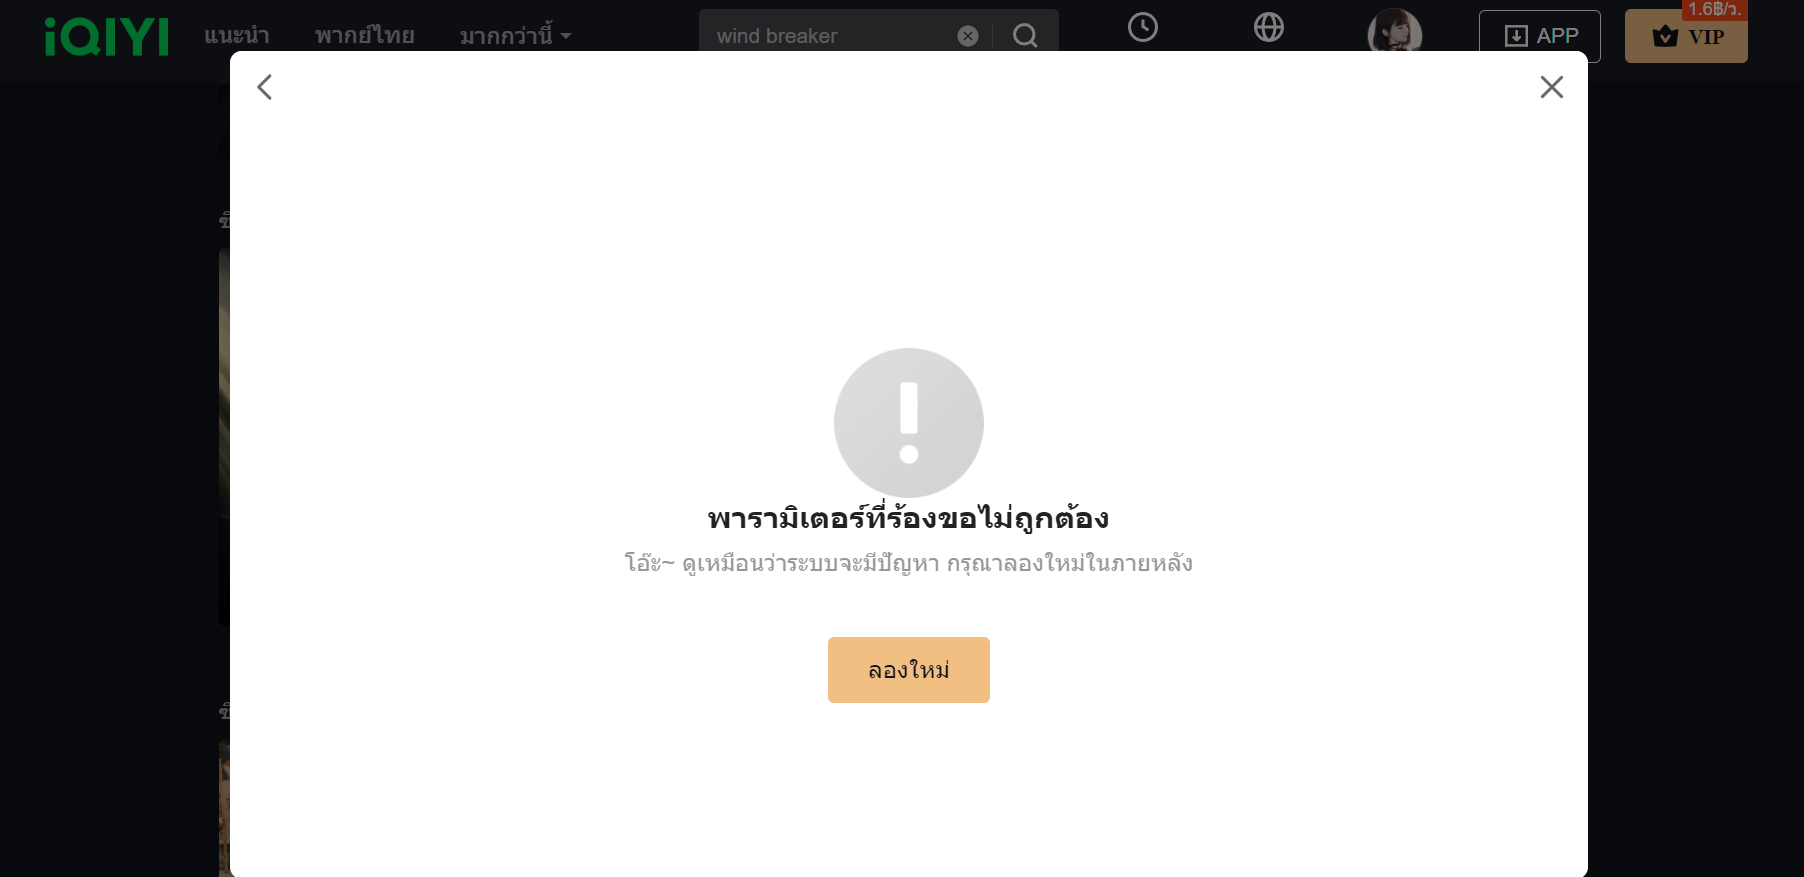The width and height of the screenshot is (1804, 877).
Task: Open the แนะนำ navigation tab
Action: (237, 36)
